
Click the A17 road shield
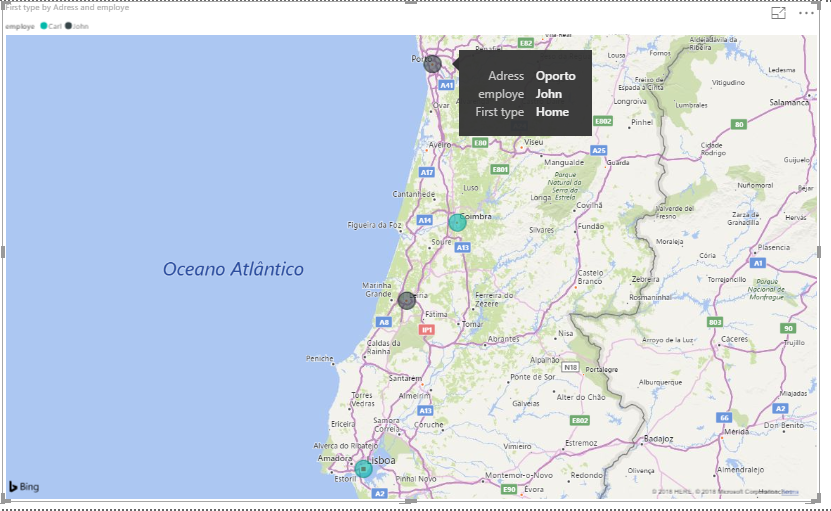tap(427, 172)
